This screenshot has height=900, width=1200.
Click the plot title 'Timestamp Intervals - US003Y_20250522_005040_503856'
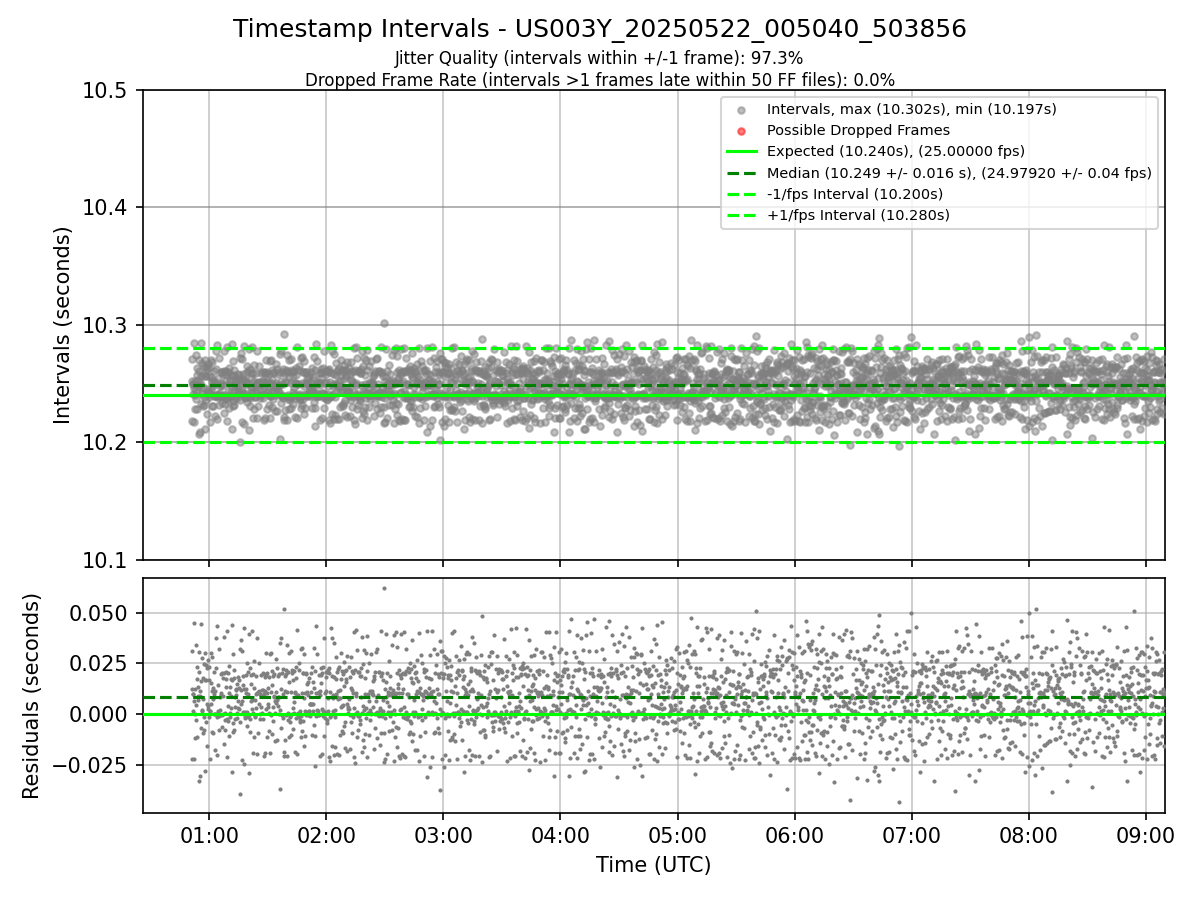600,29
